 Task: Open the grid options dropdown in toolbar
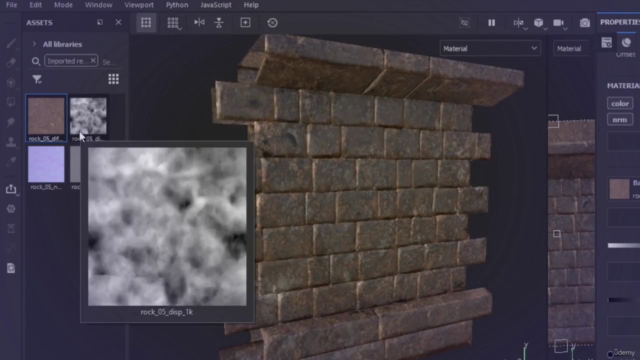pos(173,23)
